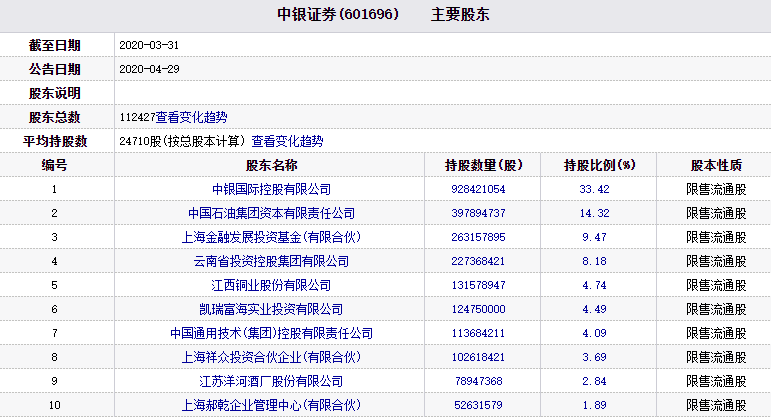Click the 截至日期 value 2020-03-31
Image resolution: width=771 pixels, height=418 pixels.
coord(149,45)
